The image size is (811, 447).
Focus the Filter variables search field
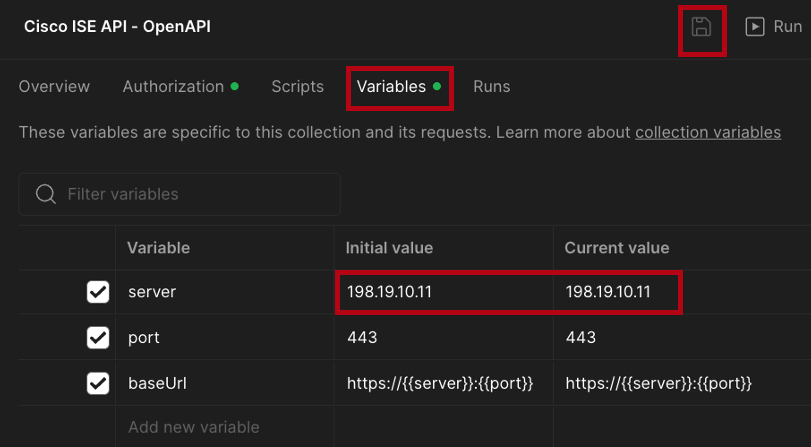click(179, 194)
